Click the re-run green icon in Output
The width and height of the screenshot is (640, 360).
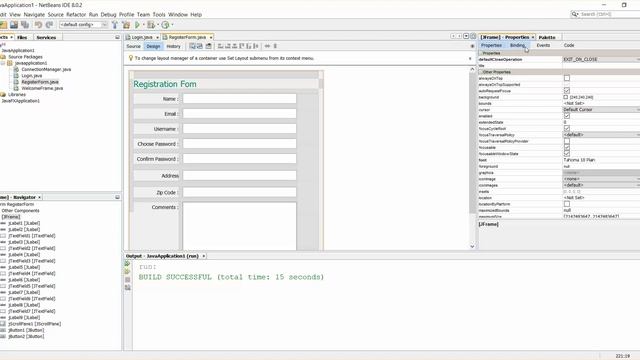[127, 264]
